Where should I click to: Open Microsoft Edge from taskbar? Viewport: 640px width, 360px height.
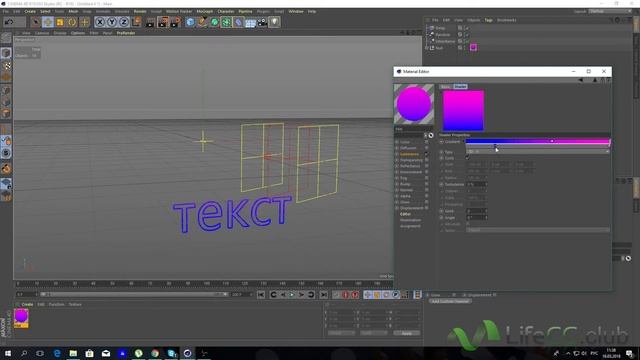(57, 353)
